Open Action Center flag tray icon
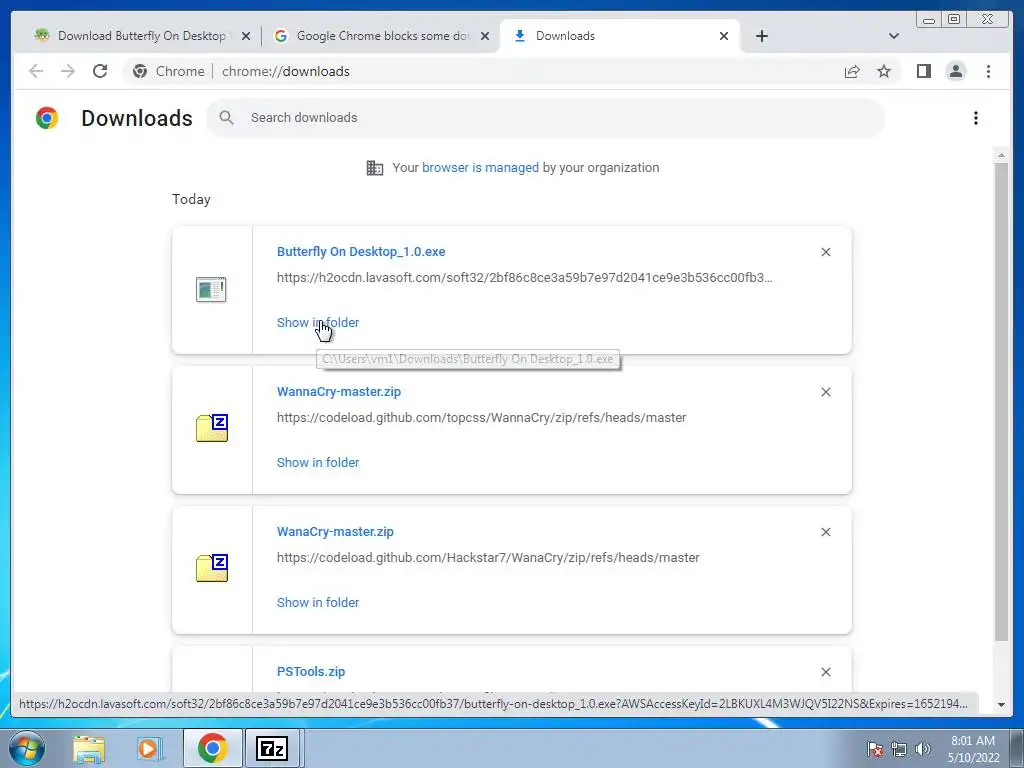1024x768 pixels. pyautogui.click(x=875, y=749)
